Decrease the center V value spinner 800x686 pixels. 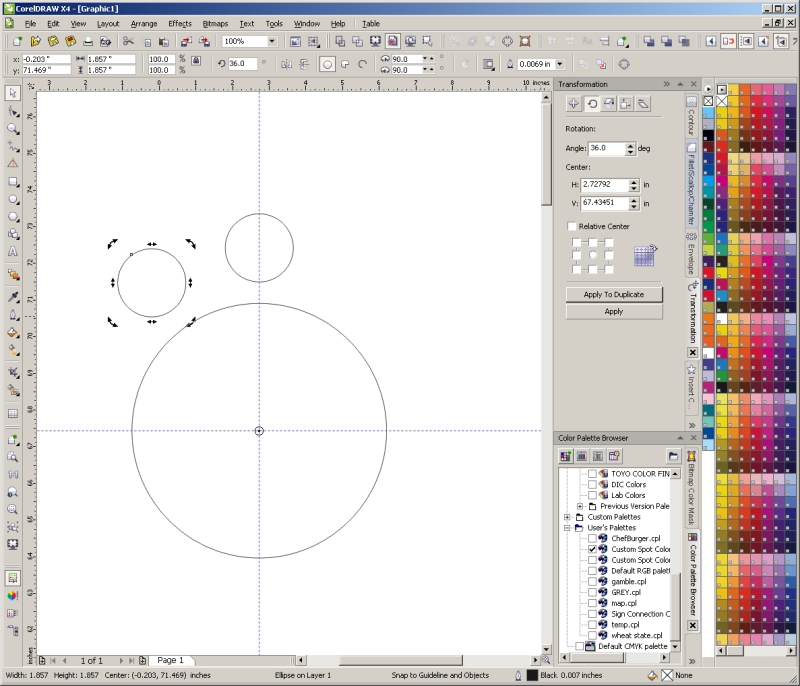(634, 207)
